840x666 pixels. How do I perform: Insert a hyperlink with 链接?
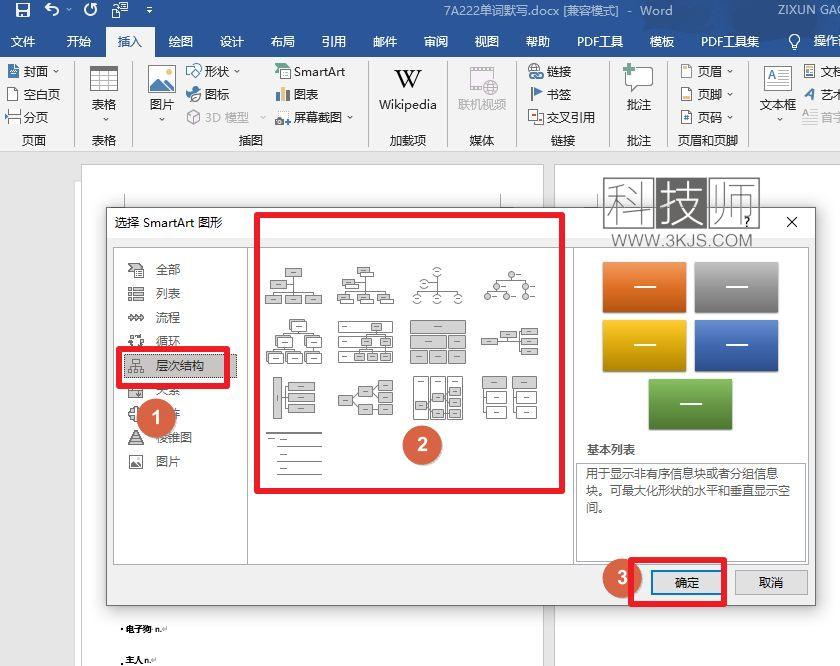click(550, 71)
